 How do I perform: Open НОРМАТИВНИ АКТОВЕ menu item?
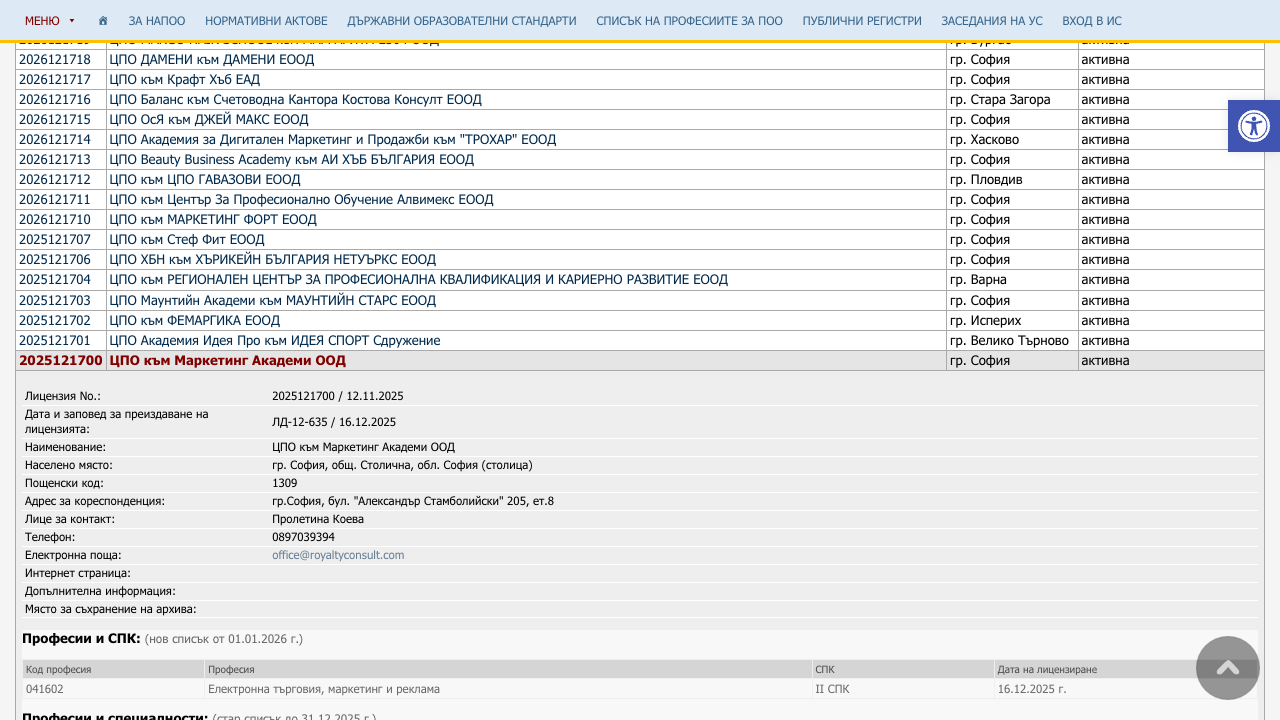click(266, 21)
